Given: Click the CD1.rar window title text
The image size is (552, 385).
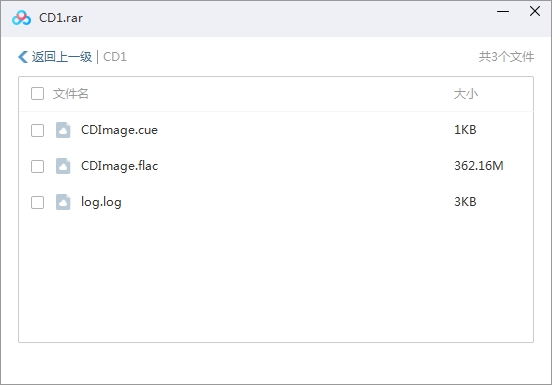Looking at the screenshot, I should pyautogui.click(x=61, y=18).
